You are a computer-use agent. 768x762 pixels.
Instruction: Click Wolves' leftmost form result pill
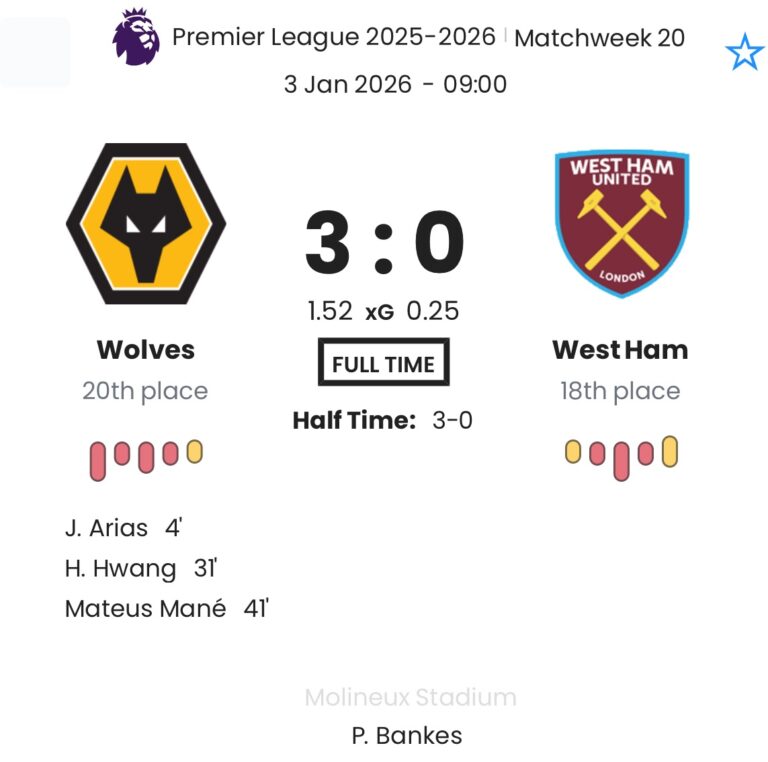coord(98,461)
